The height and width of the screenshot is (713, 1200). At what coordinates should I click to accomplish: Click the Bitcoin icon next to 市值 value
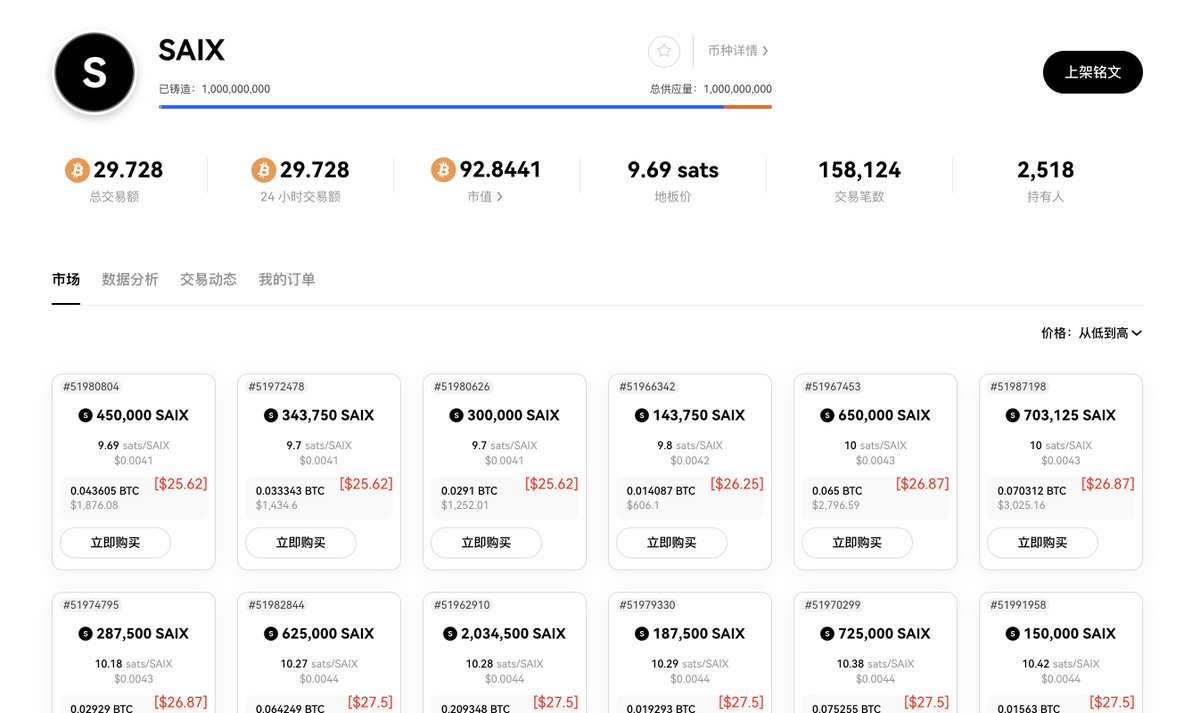click(x=442, y=170)
